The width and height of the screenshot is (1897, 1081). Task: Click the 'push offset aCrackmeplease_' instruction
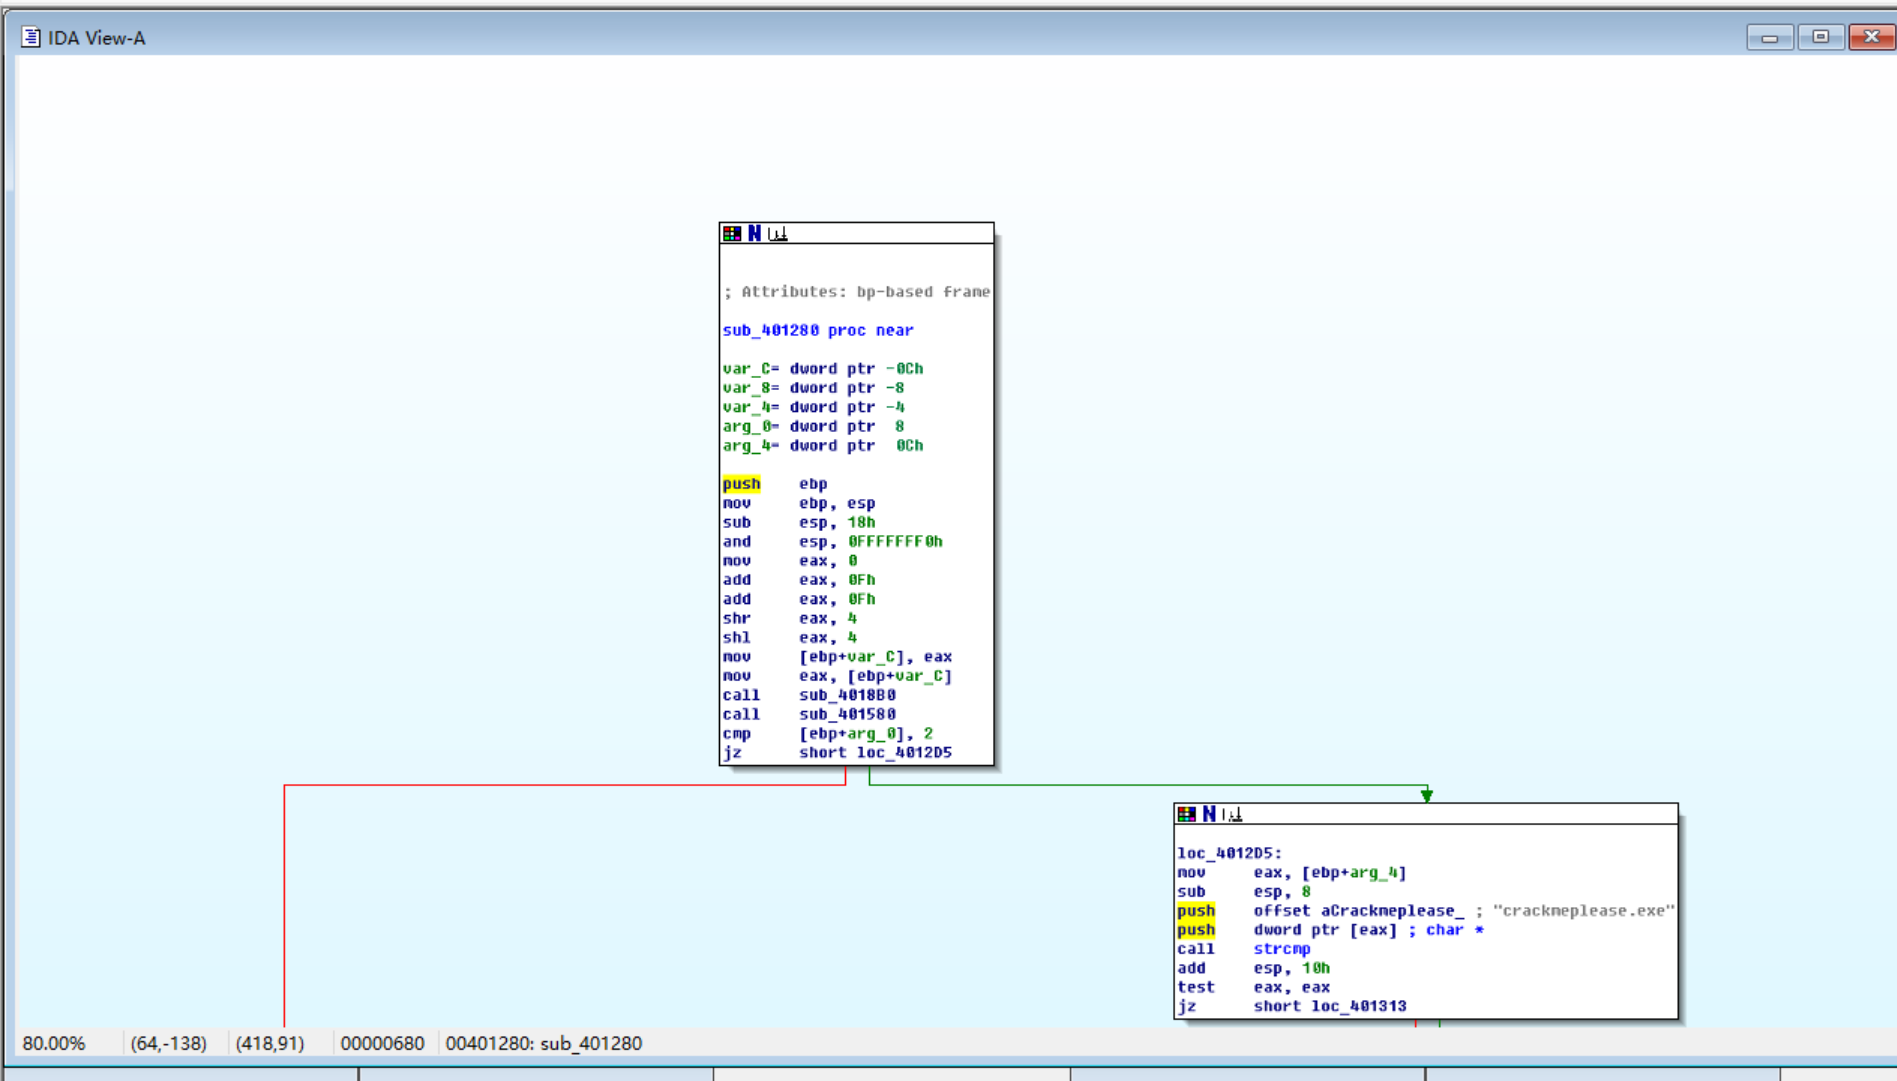[x=1426, y=911]
